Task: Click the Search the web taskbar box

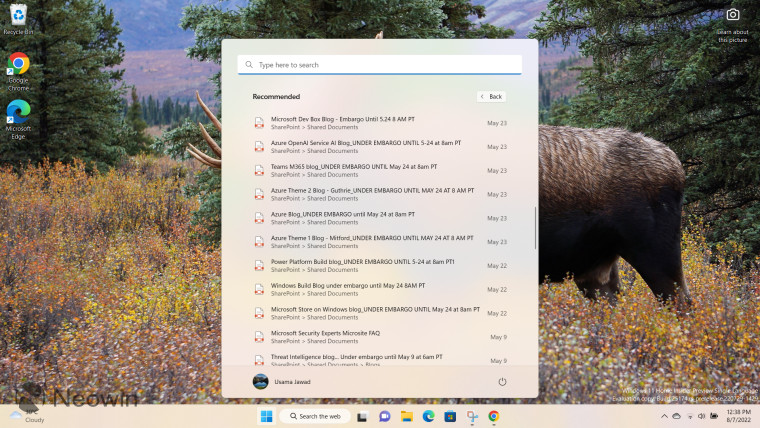Action: (315, 416)
